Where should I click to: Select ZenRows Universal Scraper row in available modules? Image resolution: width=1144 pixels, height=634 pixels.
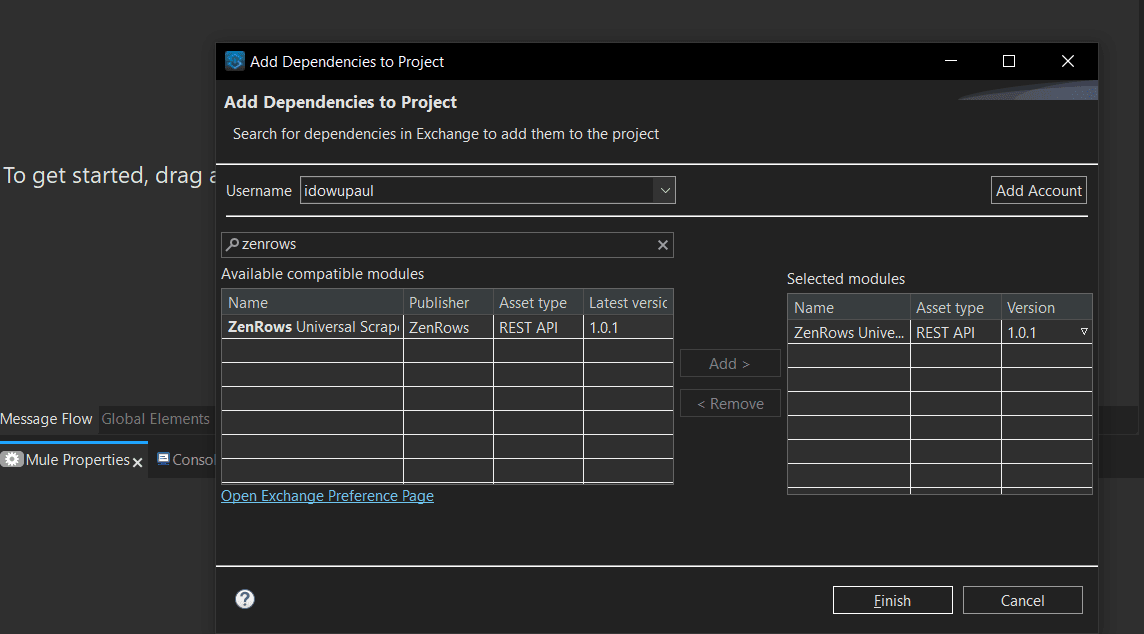pos(447,328)
